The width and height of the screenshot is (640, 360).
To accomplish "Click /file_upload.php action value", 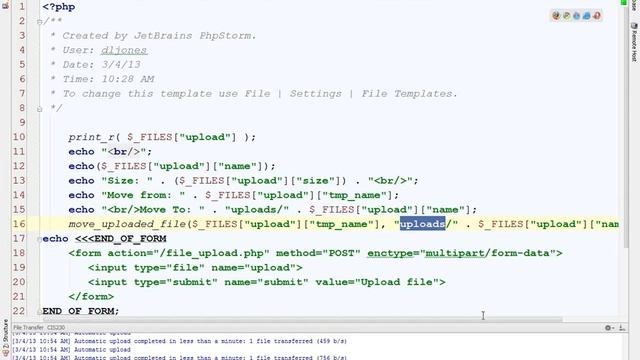I will [x=211, y=253].
